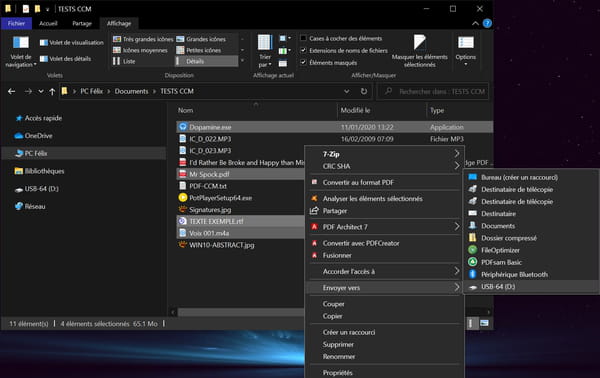Send to Périphérique Bluetooth
The image size is (600, 378).
[x=531, y=274]
